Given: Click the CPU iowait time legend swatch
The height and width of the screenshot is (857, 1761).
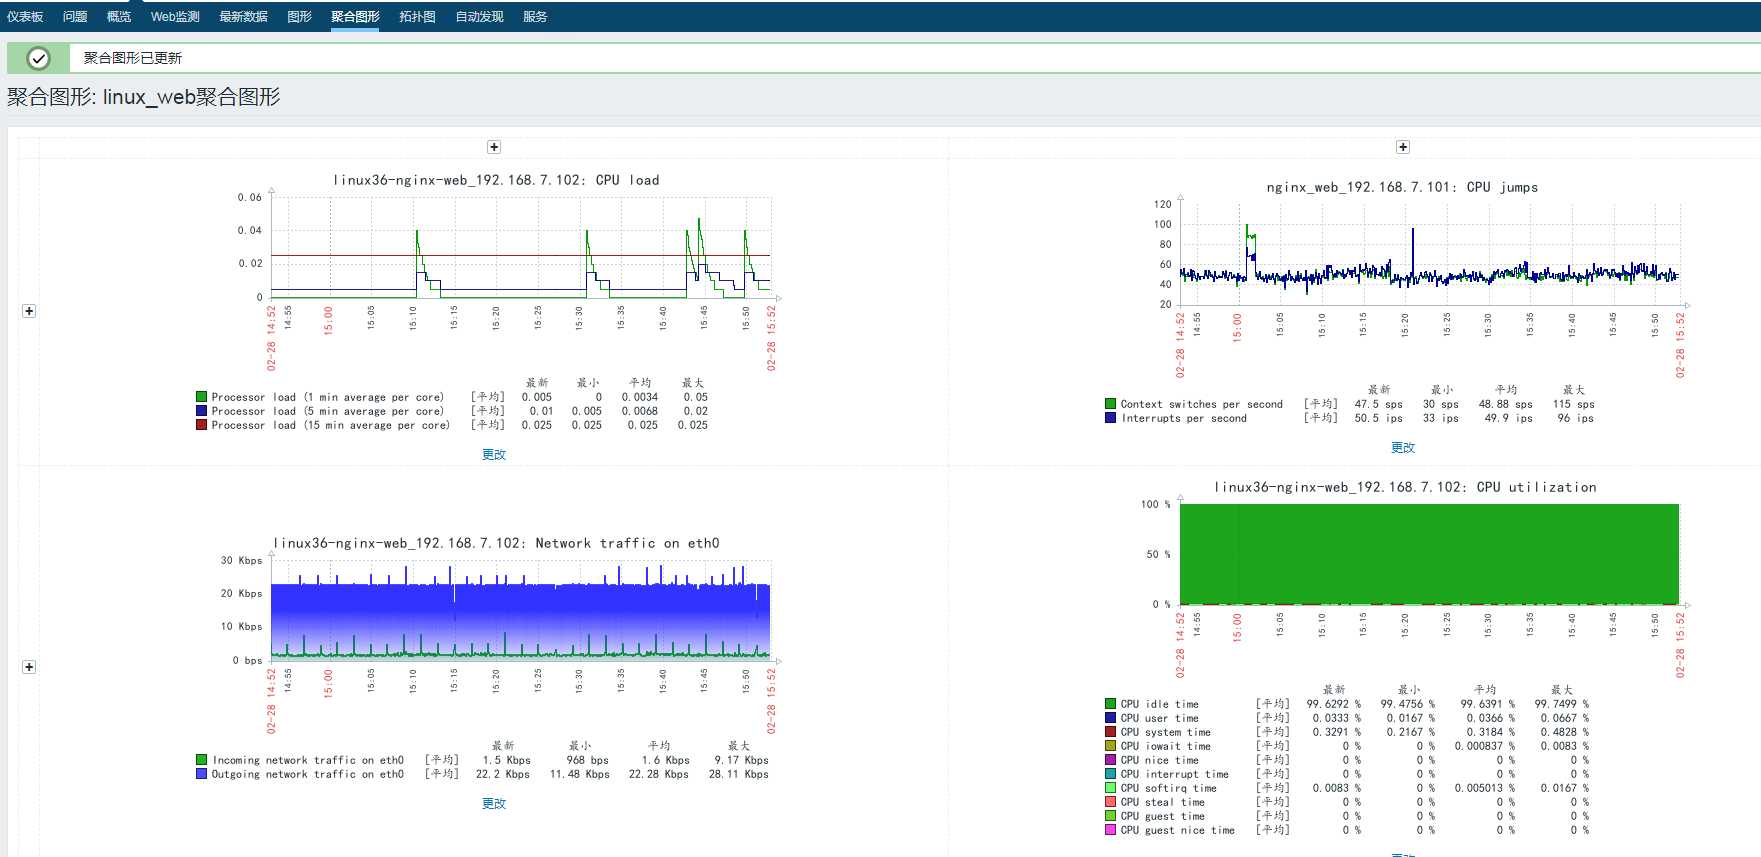Looking at the screenshot, I should [x=1111, y=746].
